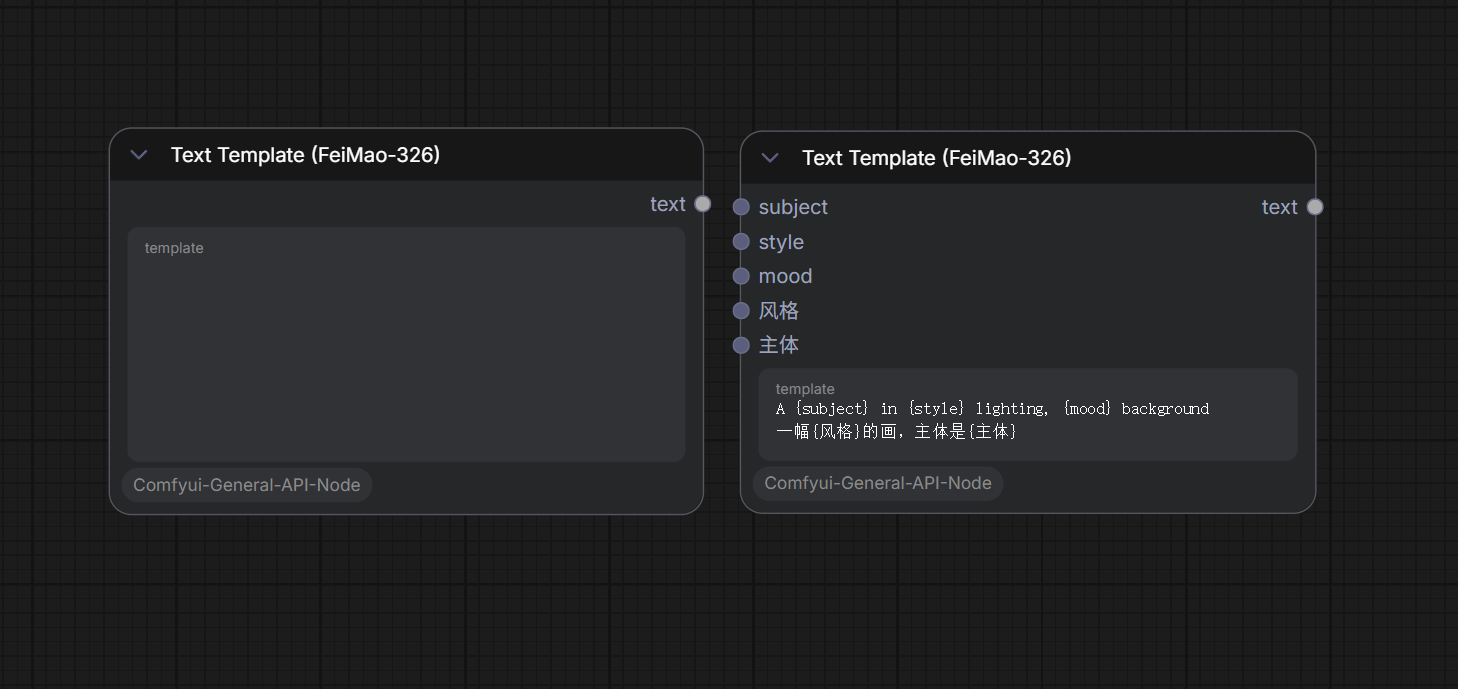
Task: Click the left node's text output socket
Action: pos(703,204)
